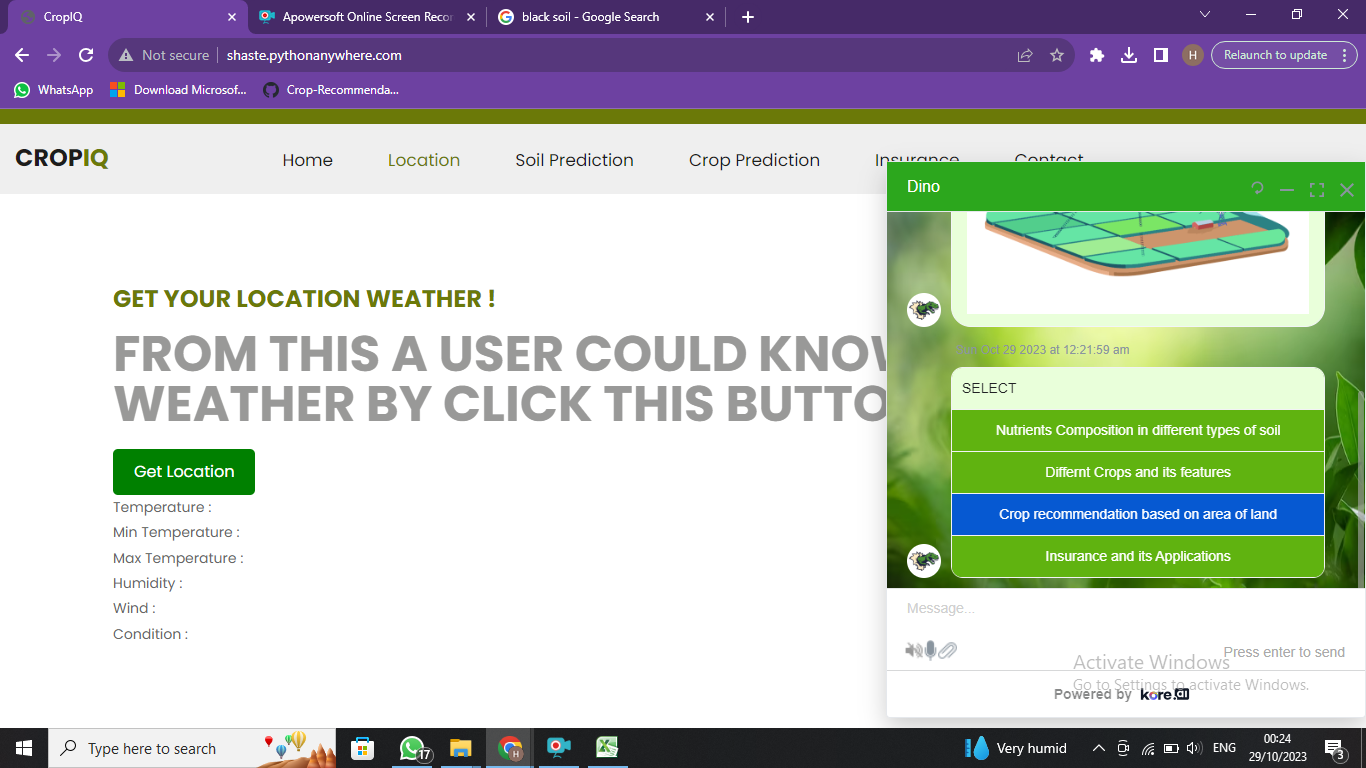Click the CROPIQ site logo
The width and height of the screenshot is (1366, 768).
click(62, 158)
